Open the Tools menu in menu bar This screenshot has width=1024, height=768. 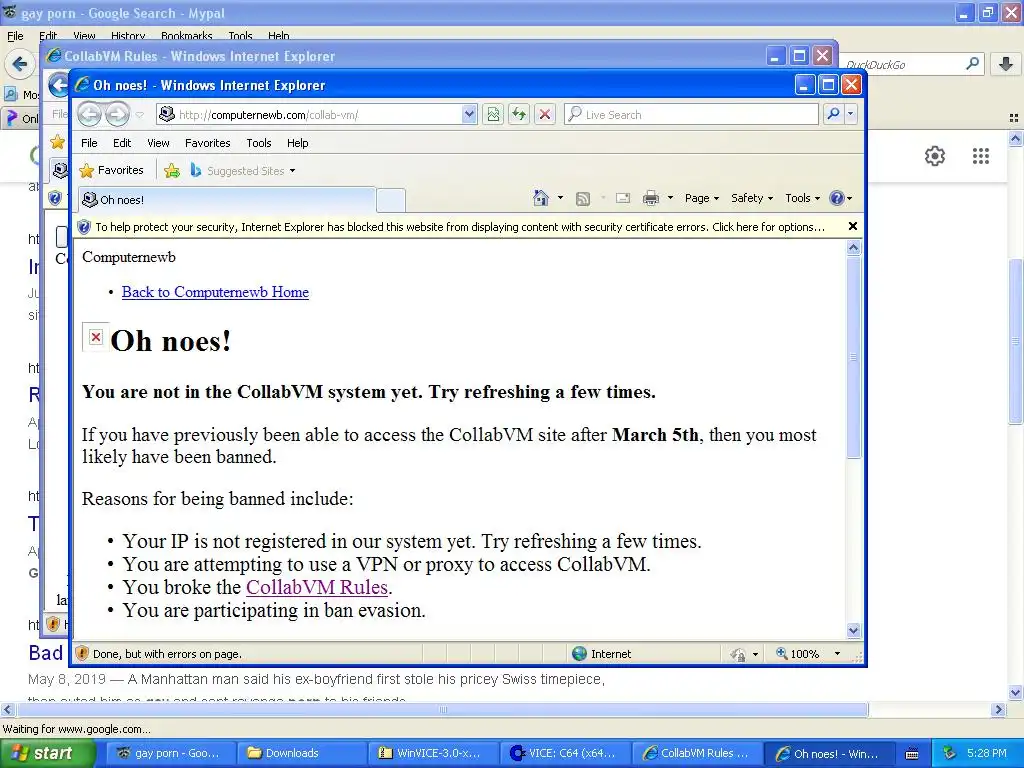pos(259,143)
